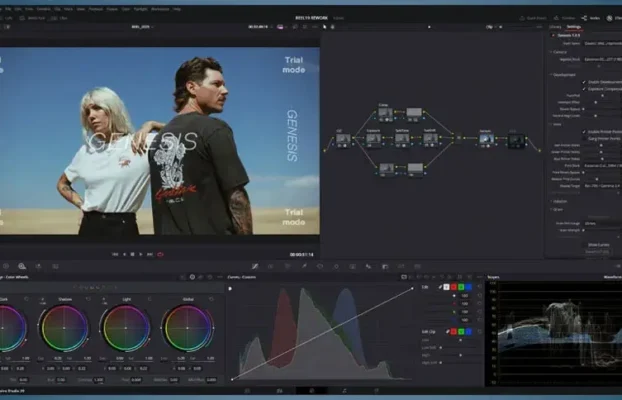This screenshot has width=622, height=400.
Task: Stop viewer playback
Action: 132,254
